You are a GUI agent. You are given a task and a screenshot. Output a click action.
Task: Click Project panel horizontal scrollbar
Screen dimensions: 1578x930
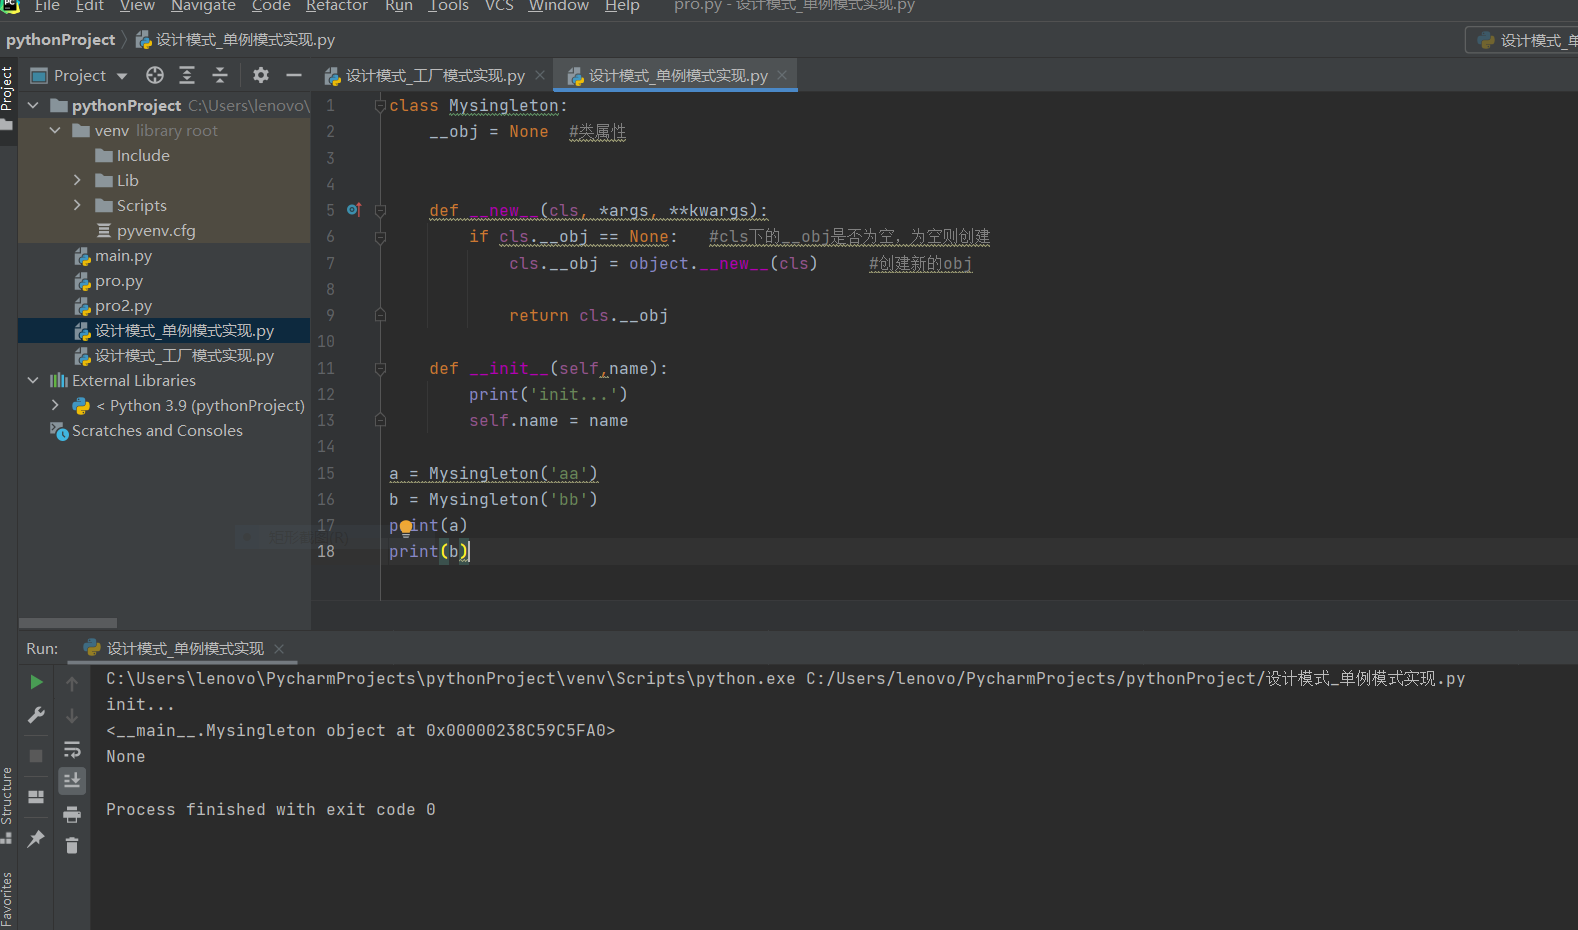[68, 623]
